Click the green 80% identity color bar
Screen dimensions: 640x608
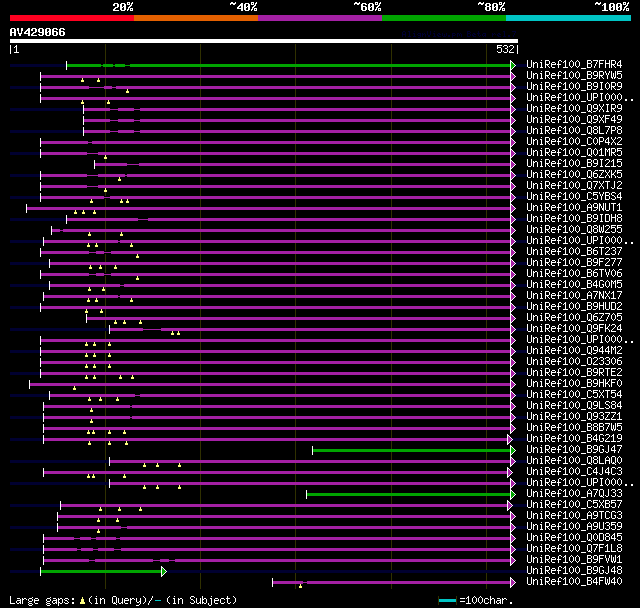[x=444, y=18]
